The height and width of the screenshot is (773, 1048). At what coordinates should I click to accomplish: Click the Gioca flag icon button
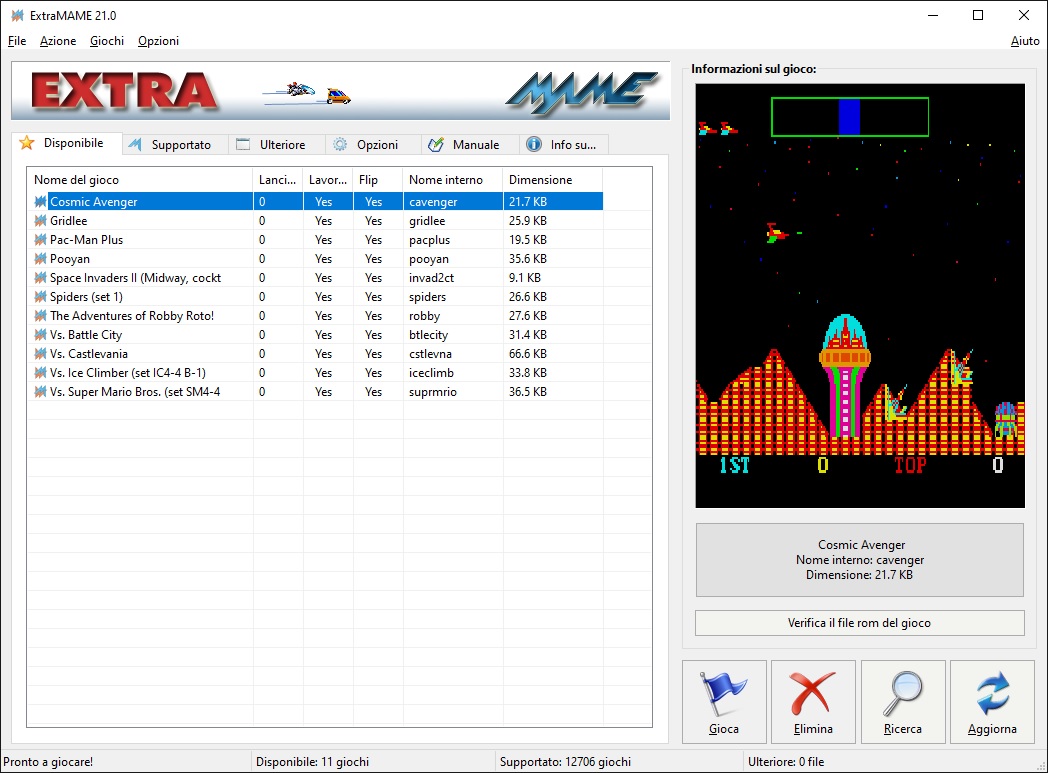(x=724, y=702)
